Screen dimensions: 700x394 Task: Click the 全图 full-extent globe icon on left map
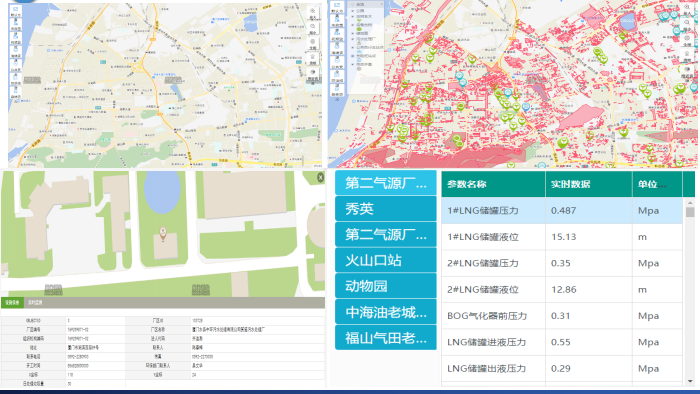pos(312,41)
